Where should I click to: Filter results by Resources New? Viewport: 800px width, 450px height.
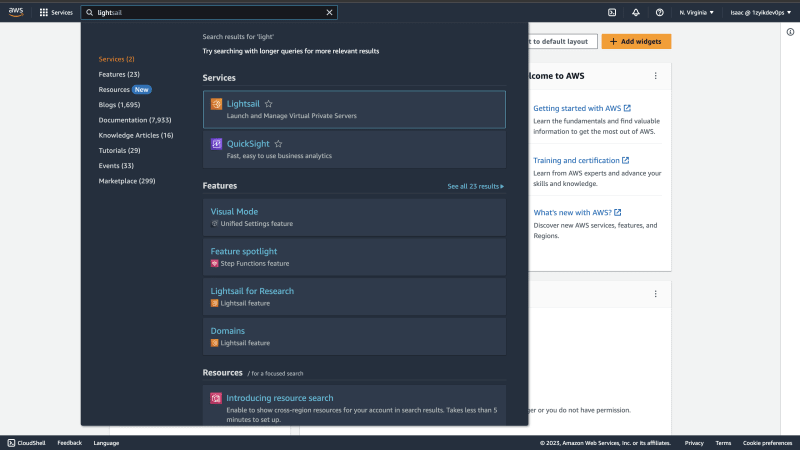(x=124, y=89)
